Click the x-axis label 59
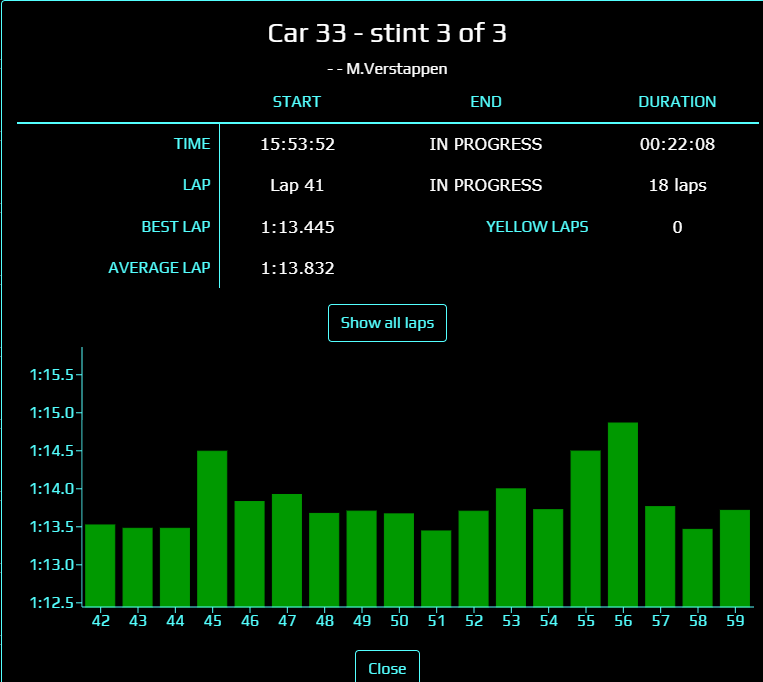763x682 pixels. tap(735, 621)
